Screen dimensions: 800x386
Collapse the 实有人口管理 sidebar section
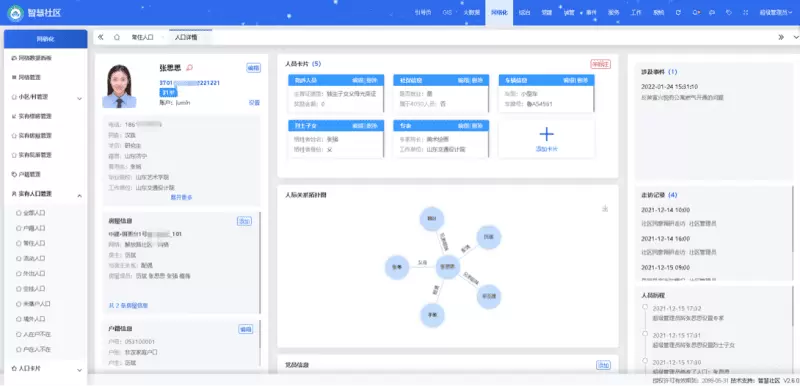pyautogui.click(x=46, y=194)
